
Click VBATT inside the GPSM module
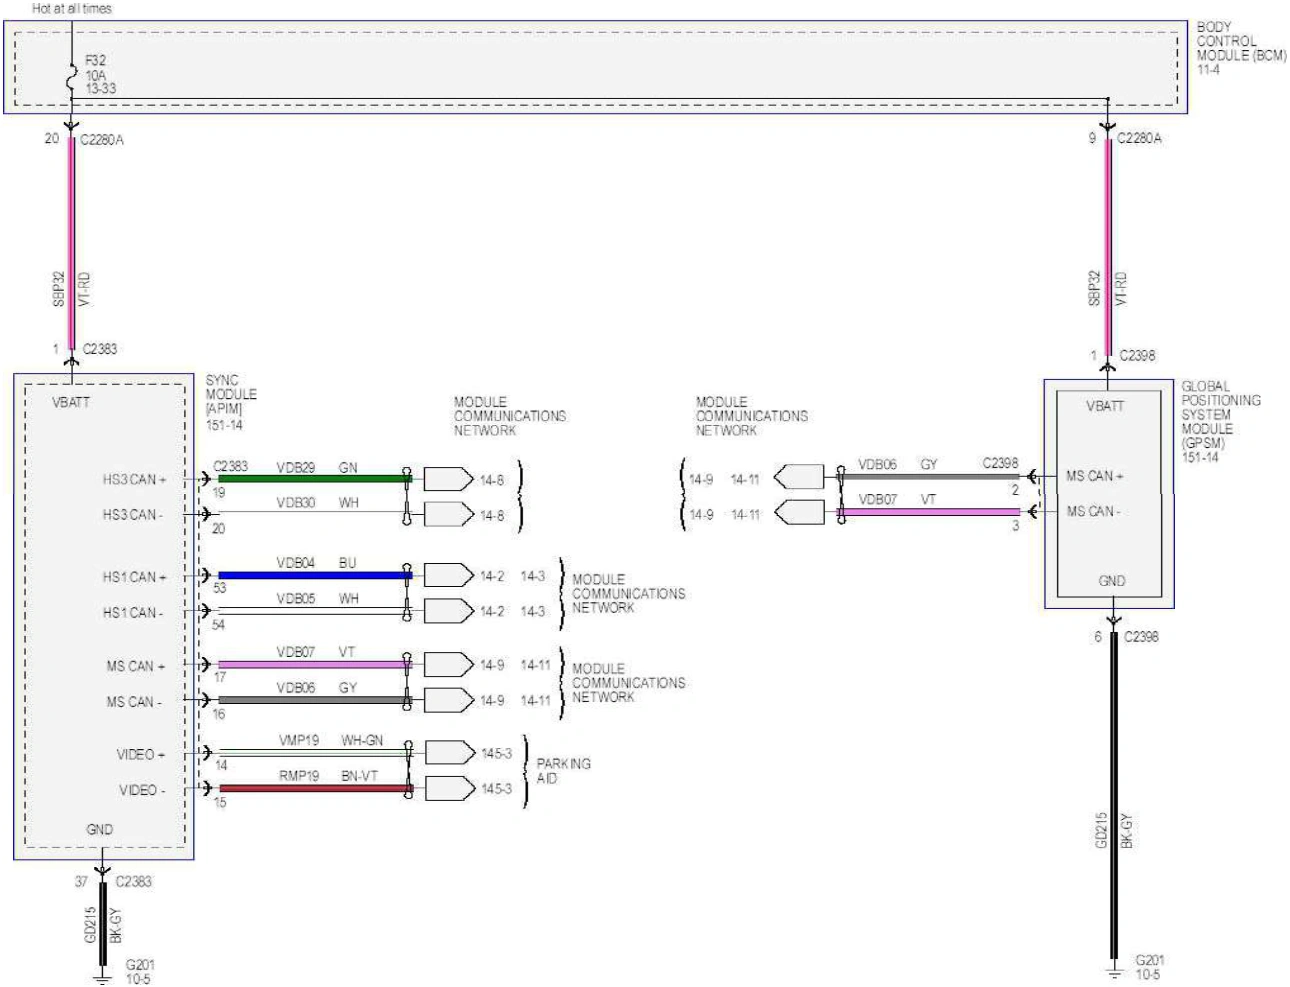(x=1104, y=406)
